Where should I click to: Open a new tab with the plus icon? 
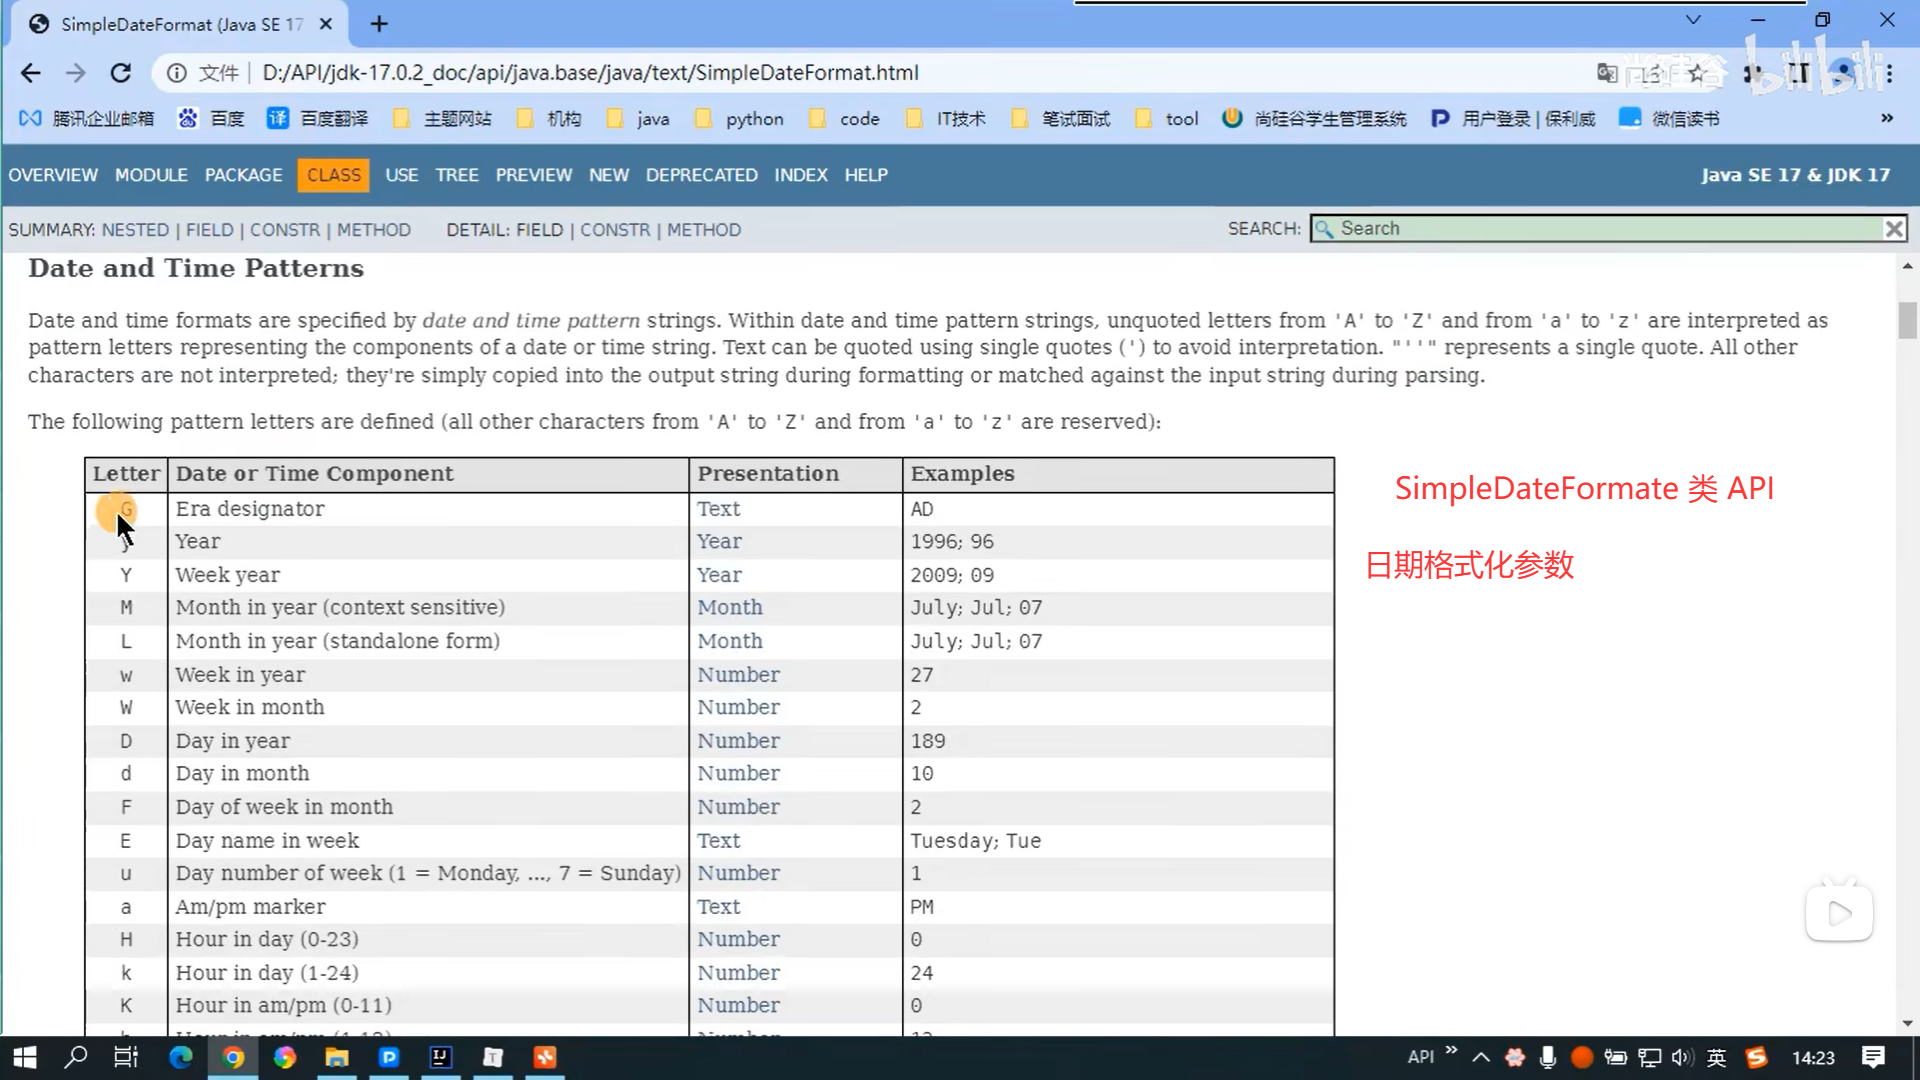379,24
